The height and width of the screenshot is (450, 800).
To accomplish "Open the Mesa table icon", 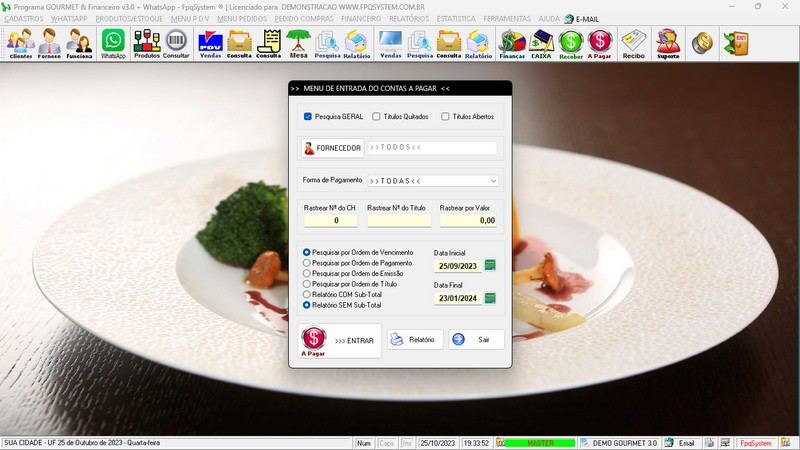I will pos(298,43).
